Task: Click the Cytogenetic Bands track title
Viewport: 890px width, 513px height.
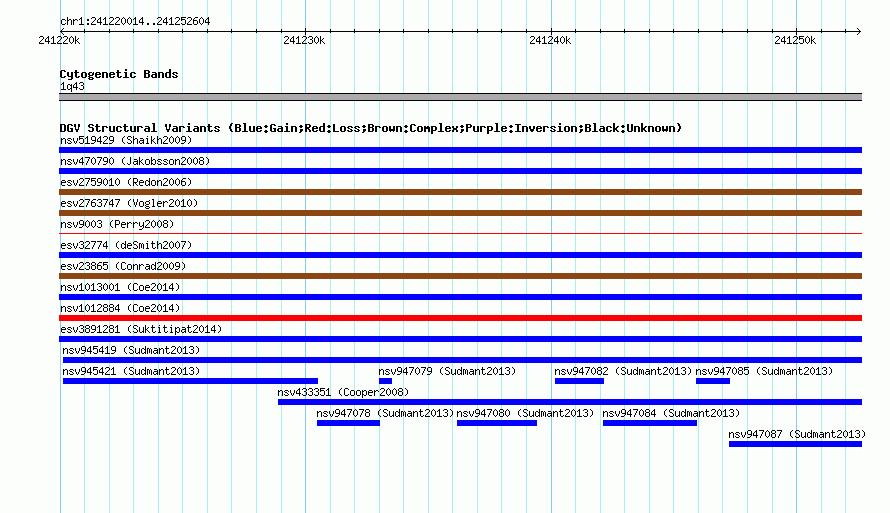Action: click(119, 74)
